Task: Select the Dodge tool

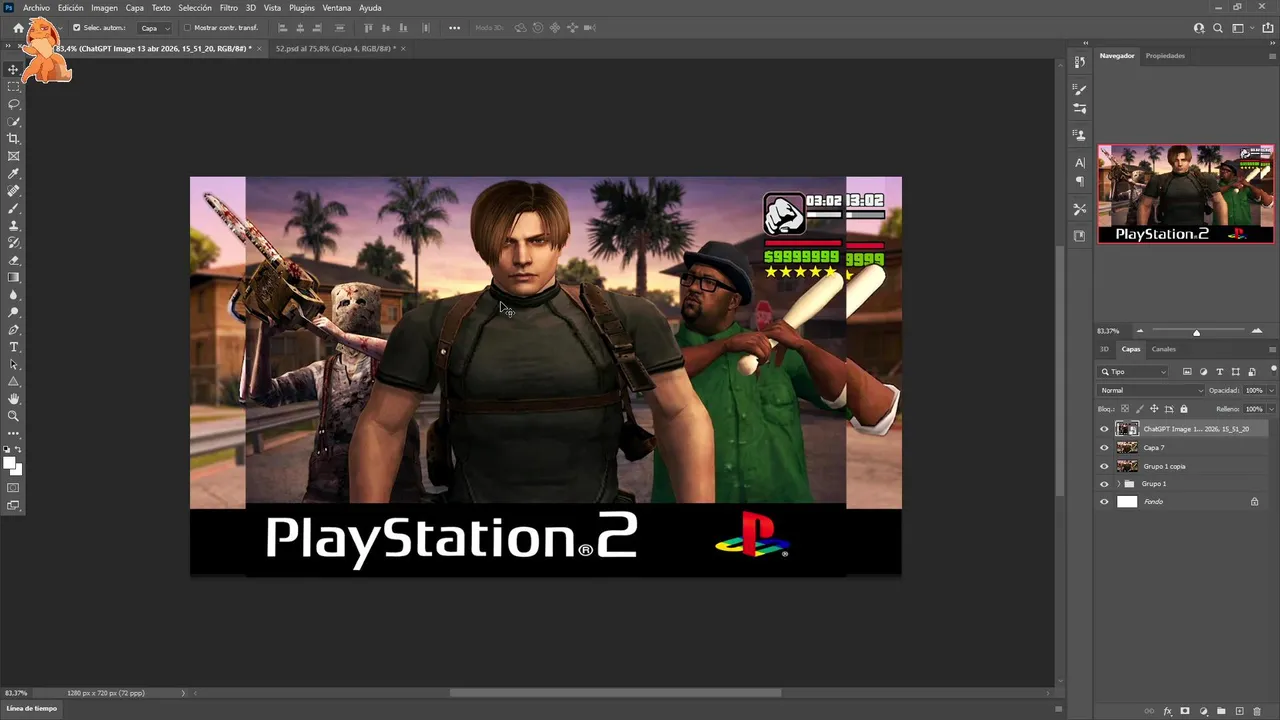Action: click(x=13, y=312)
